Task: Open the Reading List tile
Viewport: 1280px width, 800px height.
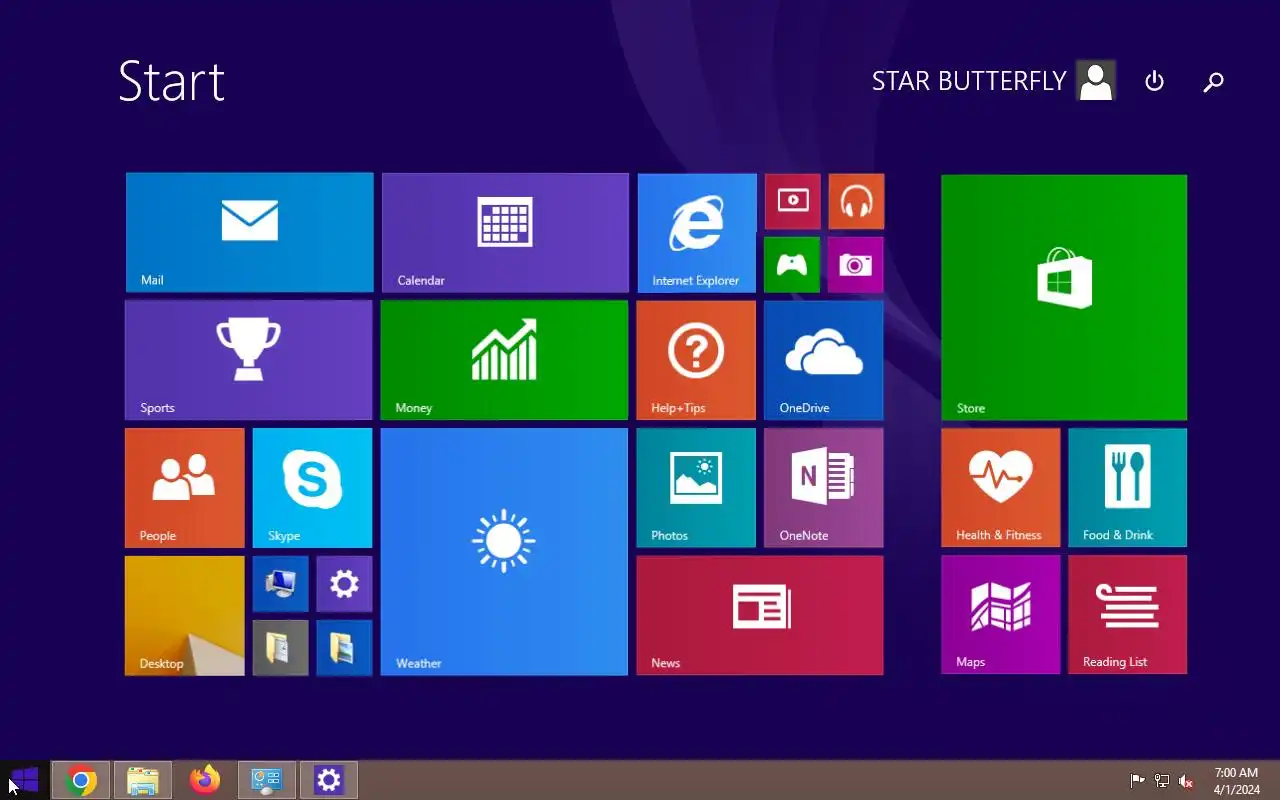Action: coord(1127,615)
